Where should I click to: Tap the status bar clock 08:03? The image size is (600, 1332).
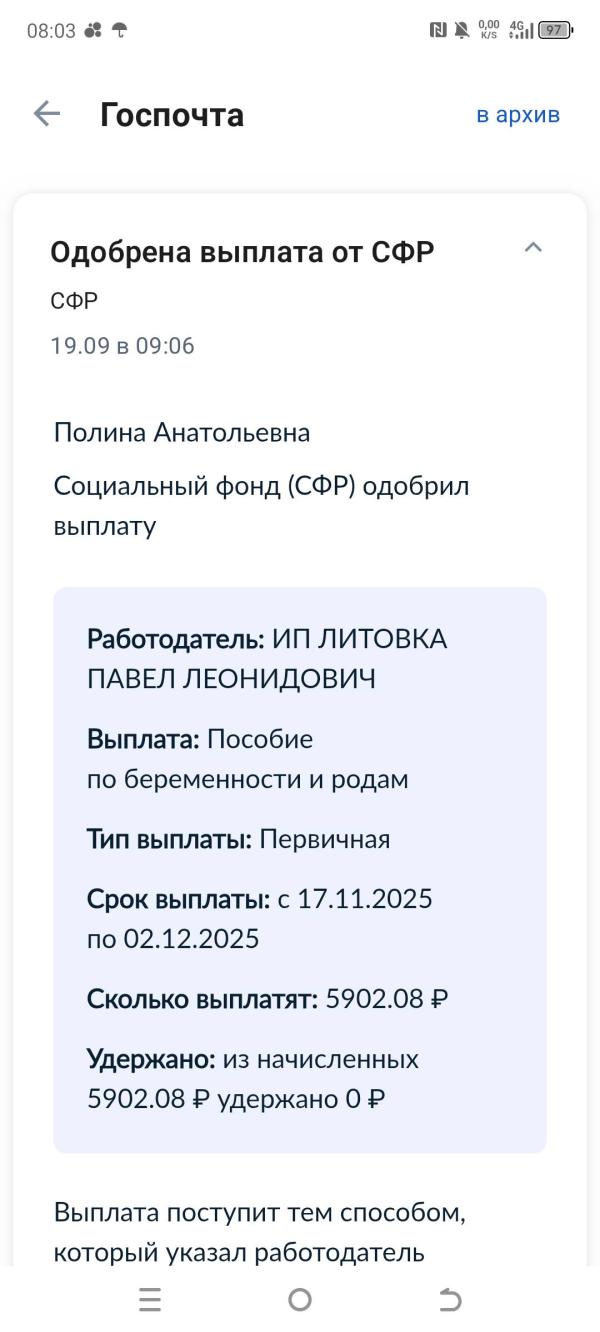coord(51,31)
